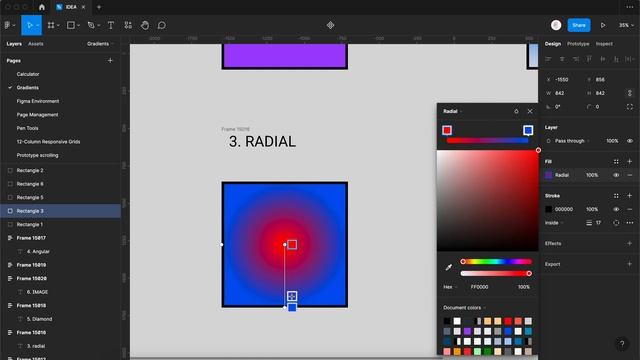Open the 35% zoom level dropdown
The width and height of the screenshot is (640, 360).
pyautogui.click(x=626, y=25)
